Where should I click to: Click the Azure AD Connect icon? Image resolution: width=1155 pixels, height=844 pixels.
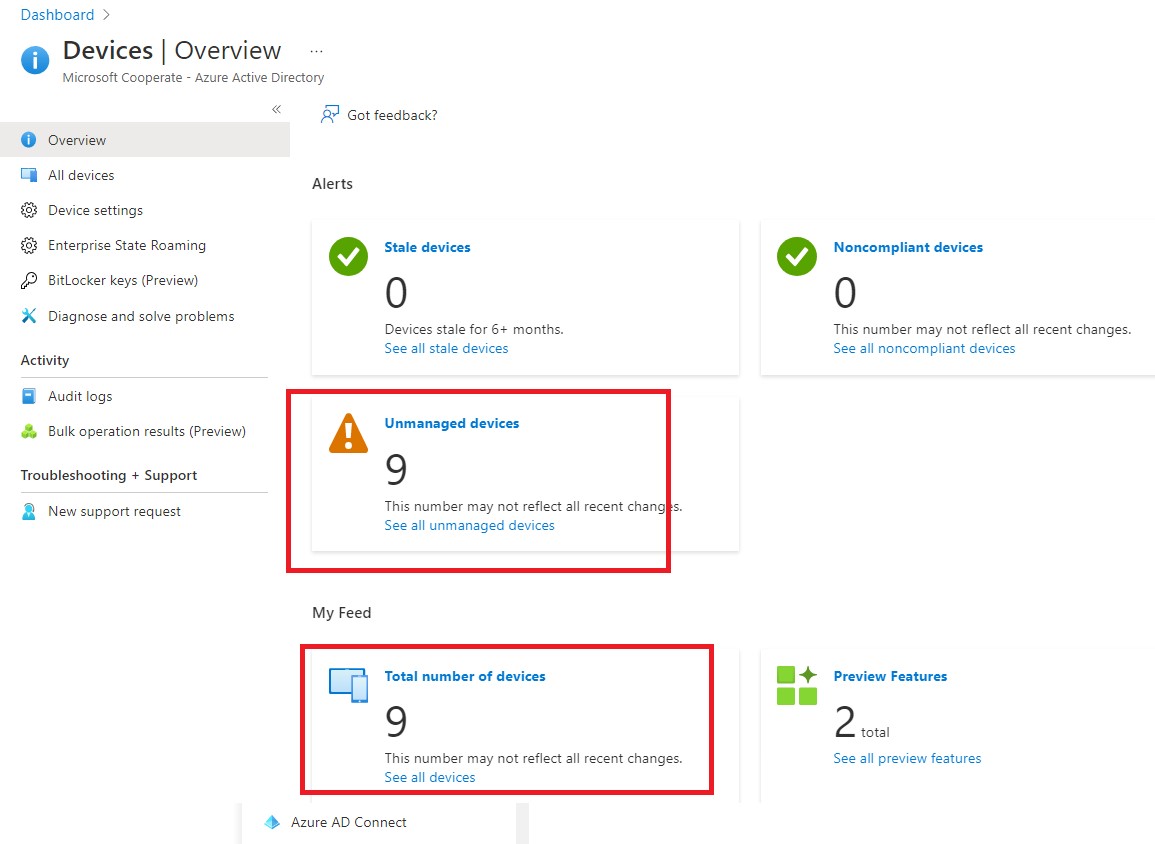pos(272,822)
